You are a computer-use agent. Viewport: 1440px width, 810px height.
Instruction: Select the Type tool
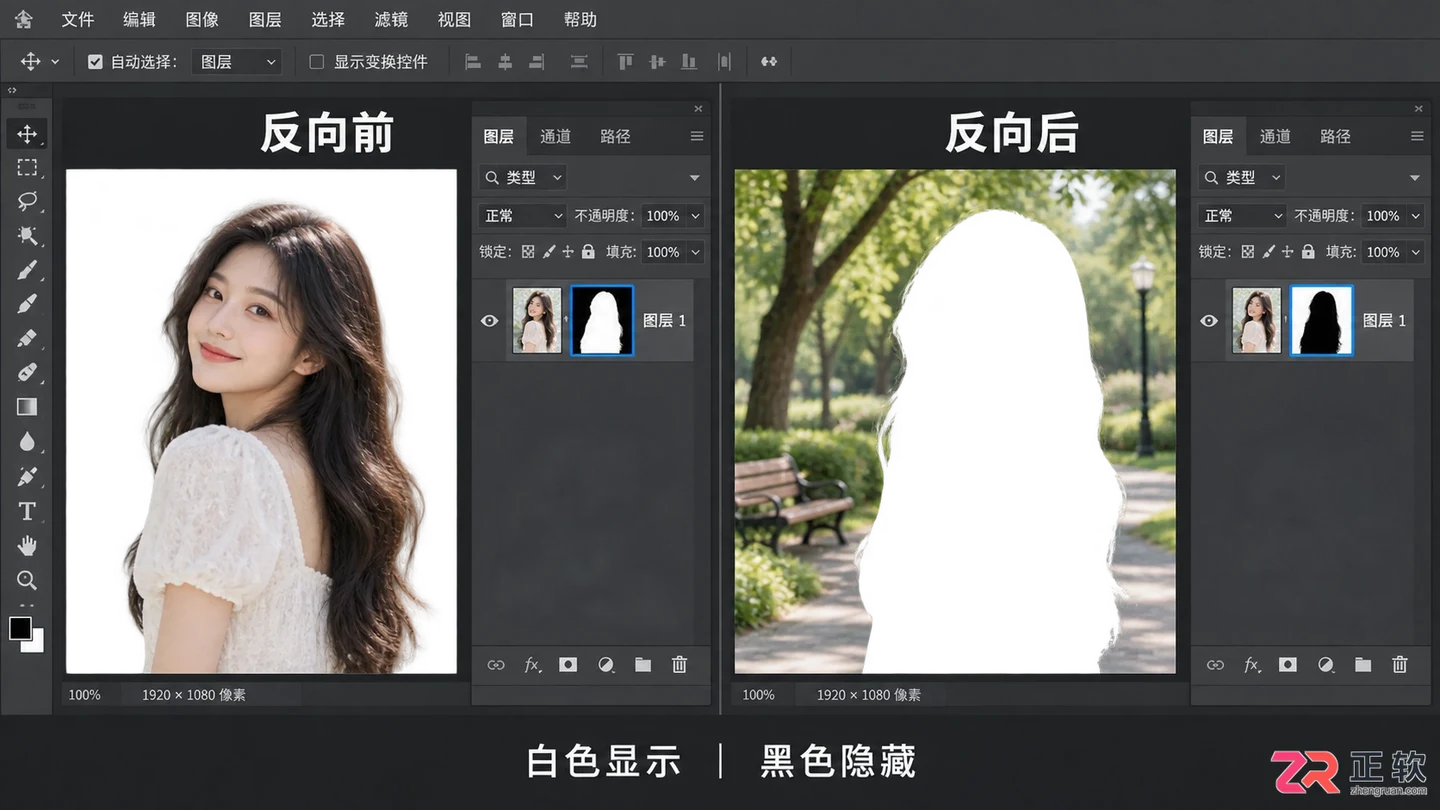click(27, 511)
